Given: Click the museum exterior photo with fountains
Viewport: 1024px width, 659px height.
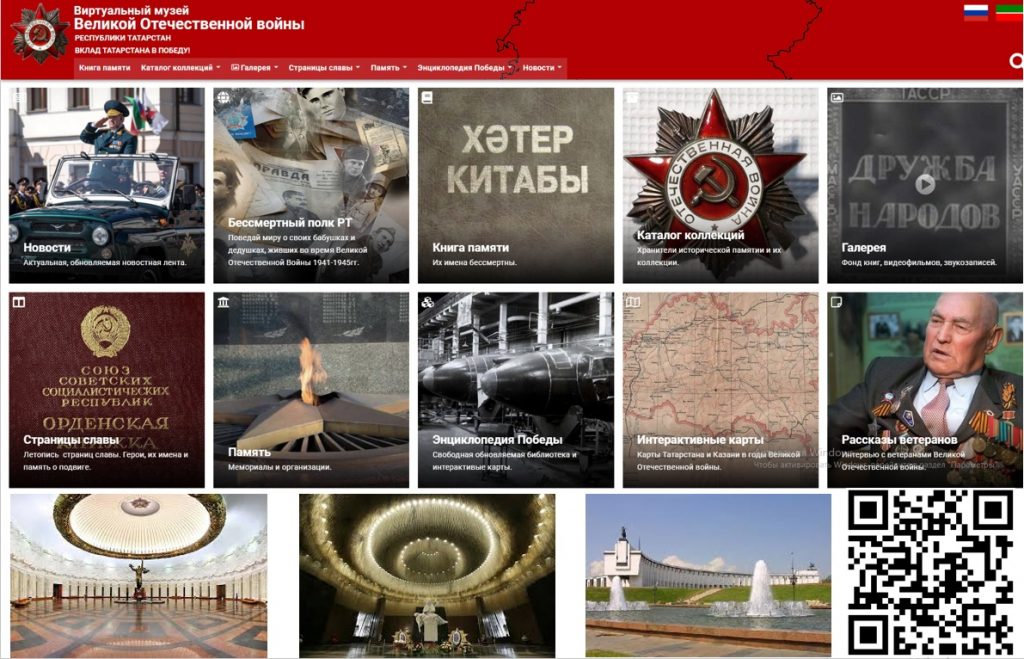Looking at the screenshot, I should click(x=708, y=575).
